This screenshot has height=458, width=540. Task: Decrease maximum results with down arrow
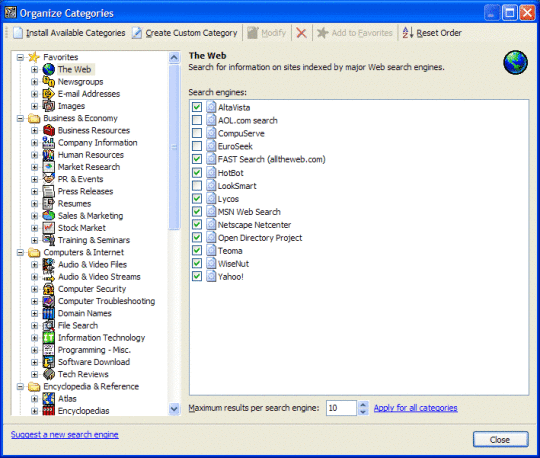click(x=363, y=412)
